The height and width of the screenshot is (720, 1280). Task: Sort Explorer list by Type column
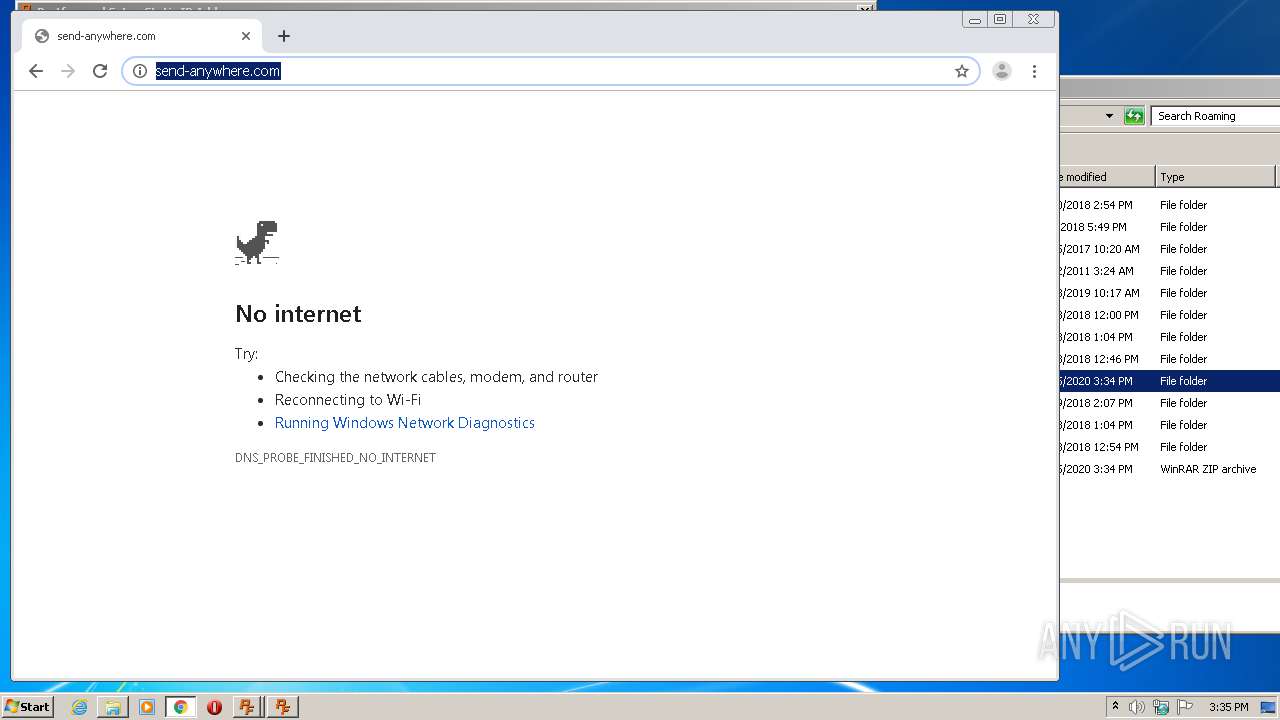point(1215,177)
